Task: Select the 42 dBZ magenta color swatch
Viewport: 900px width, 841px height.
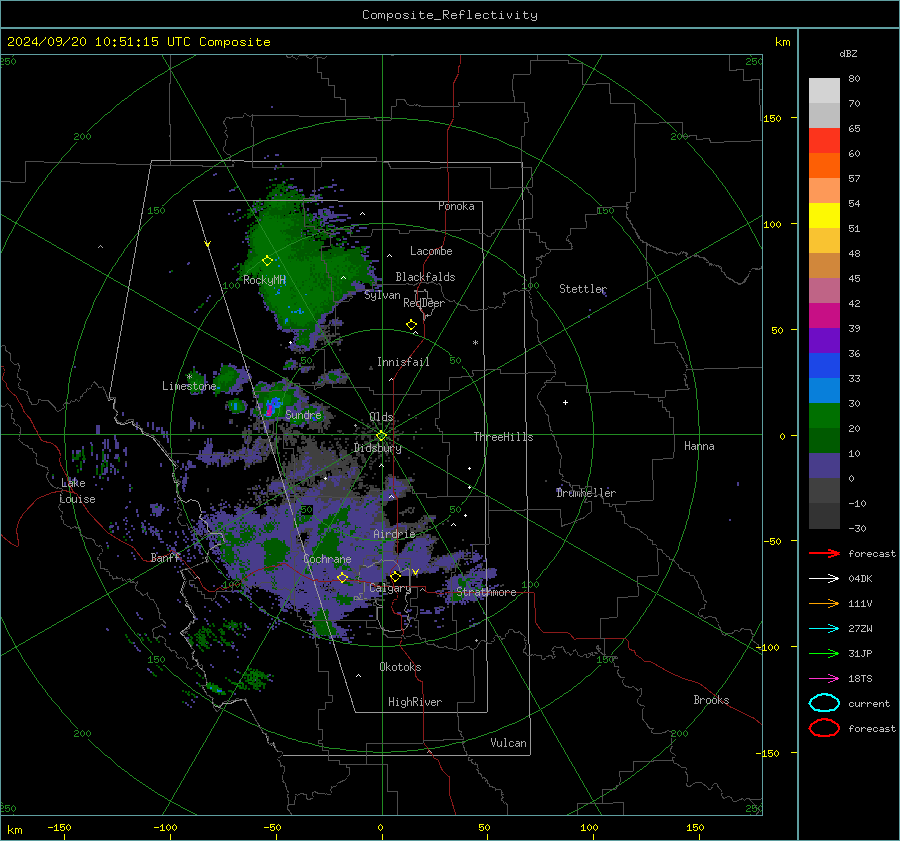Action: coord(824,315)
